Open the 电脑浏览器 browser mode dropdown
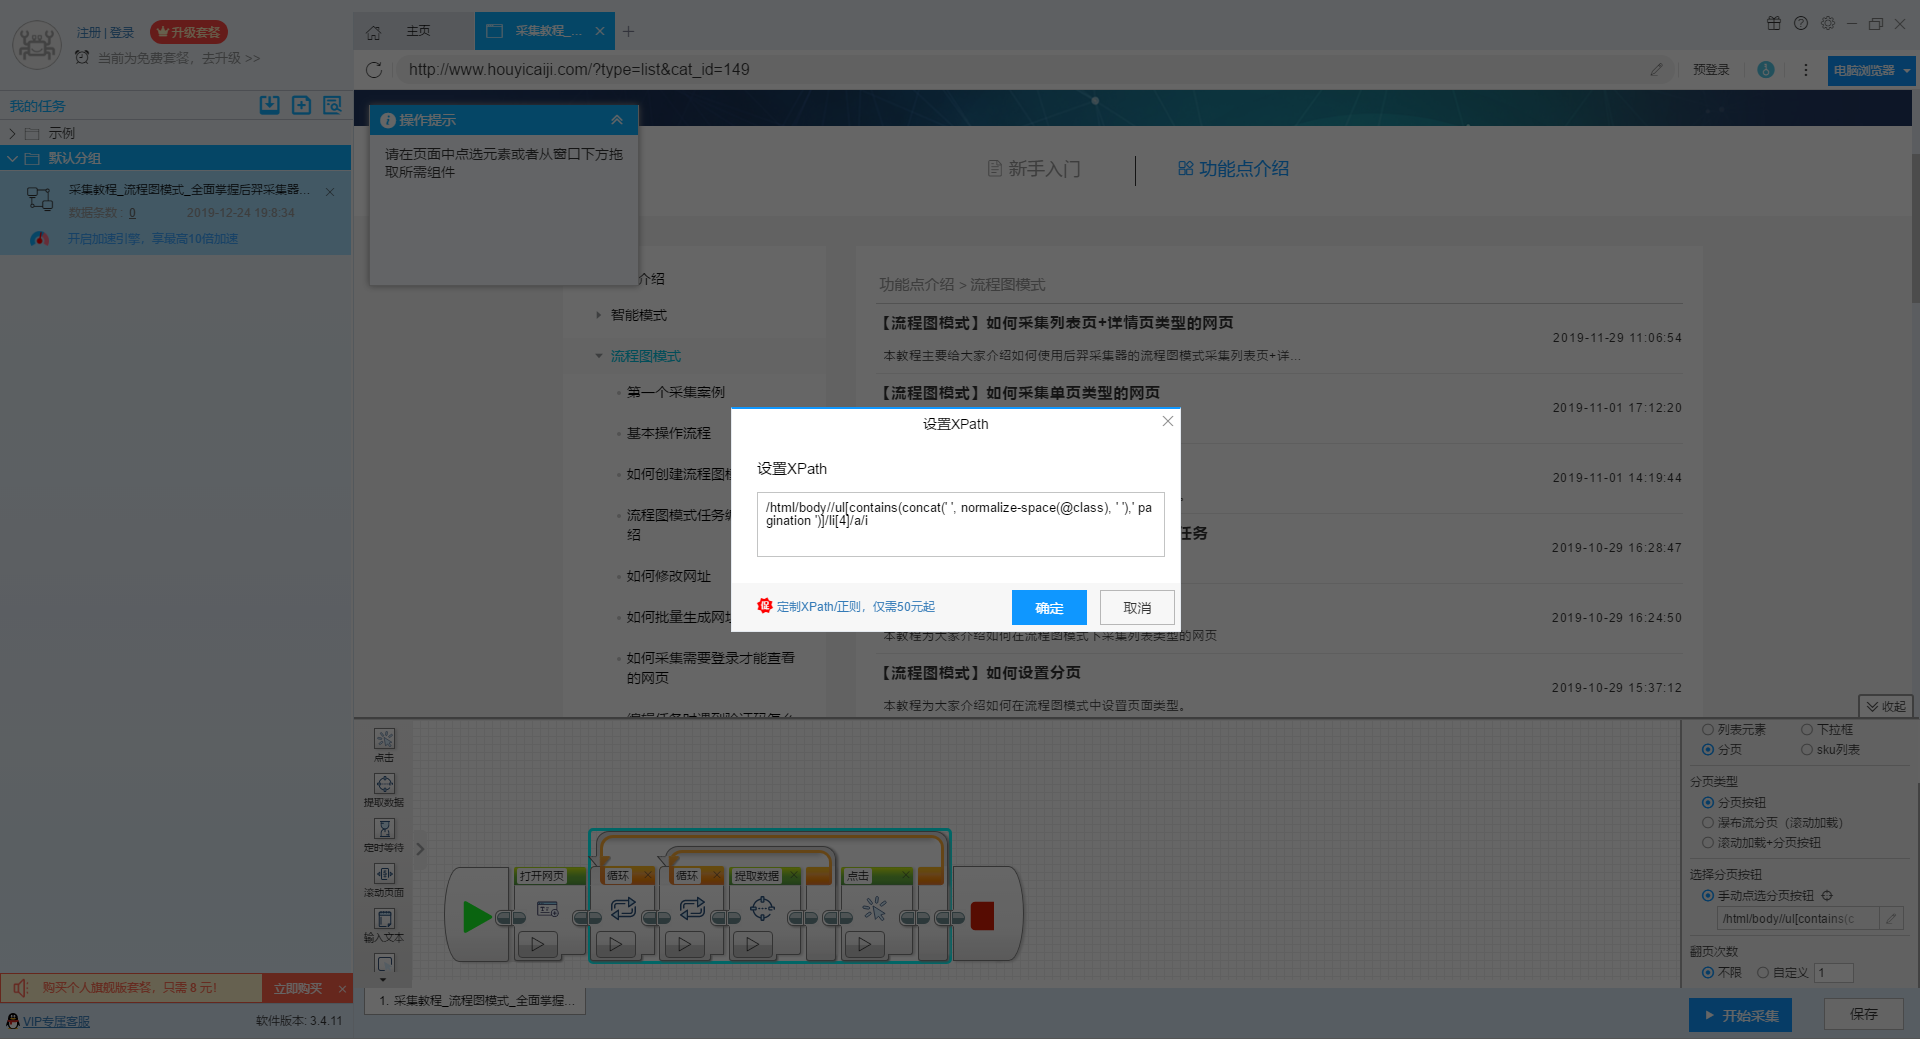Viewport: 1920px width, 1039px height. (1870, 70)
